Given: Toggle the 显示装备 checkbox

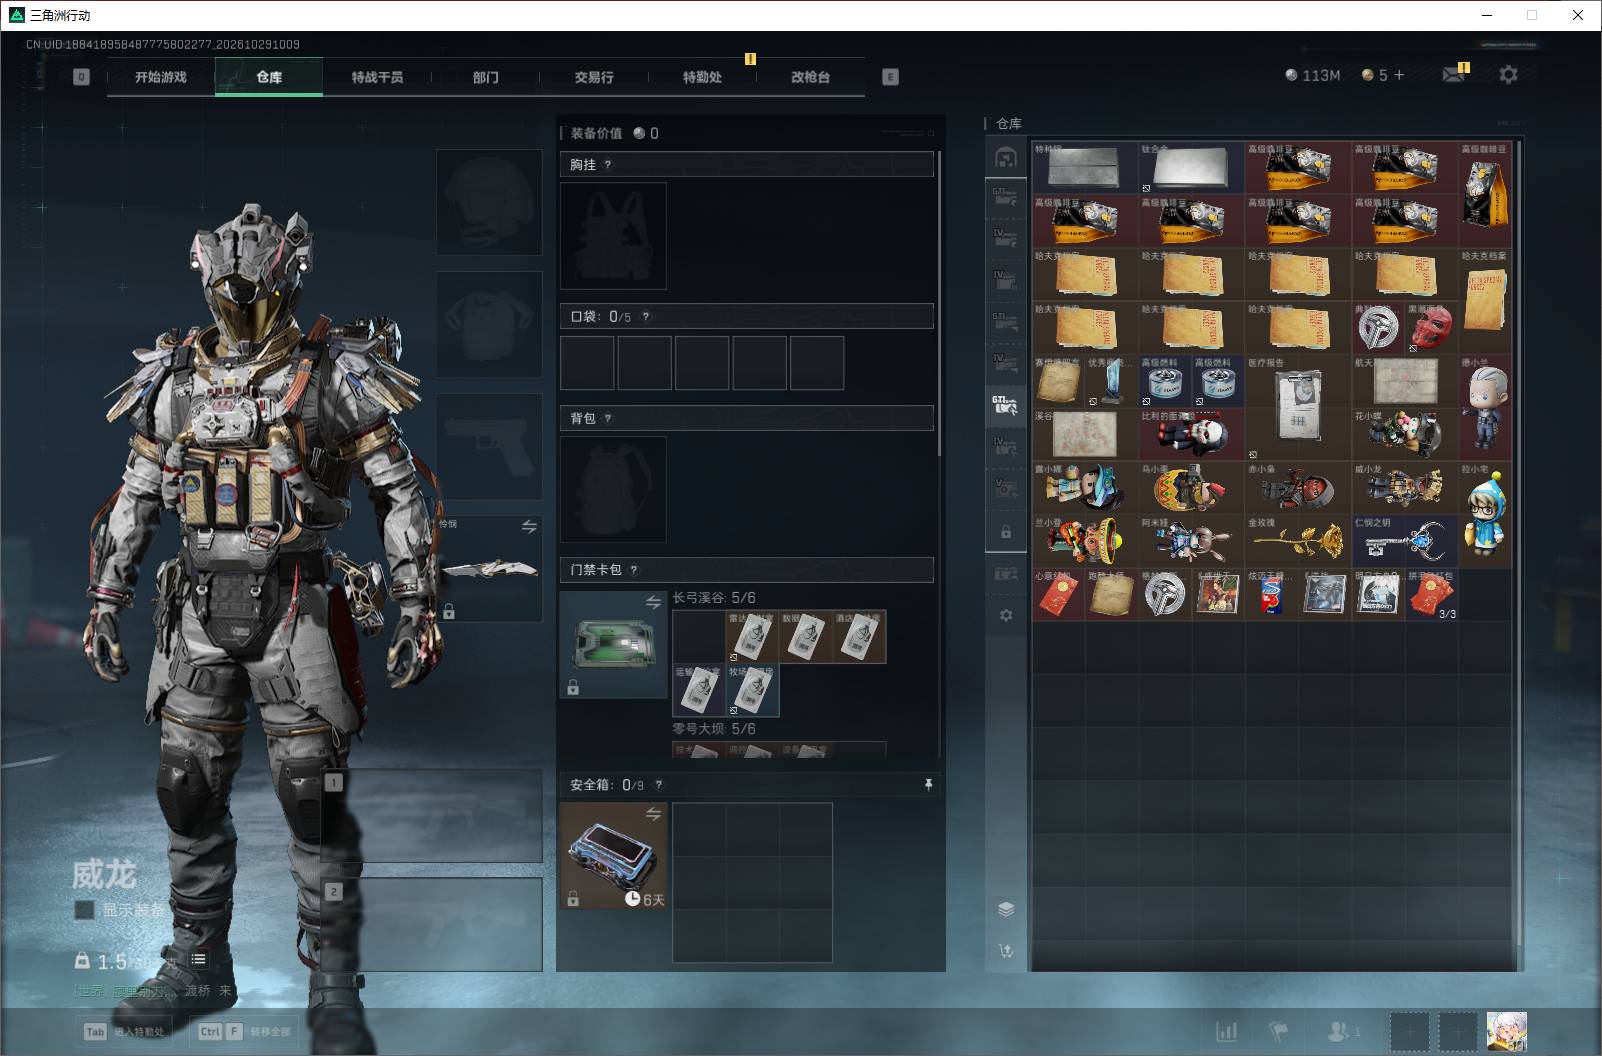Looking at the screenshot, I should click(85, 910).
